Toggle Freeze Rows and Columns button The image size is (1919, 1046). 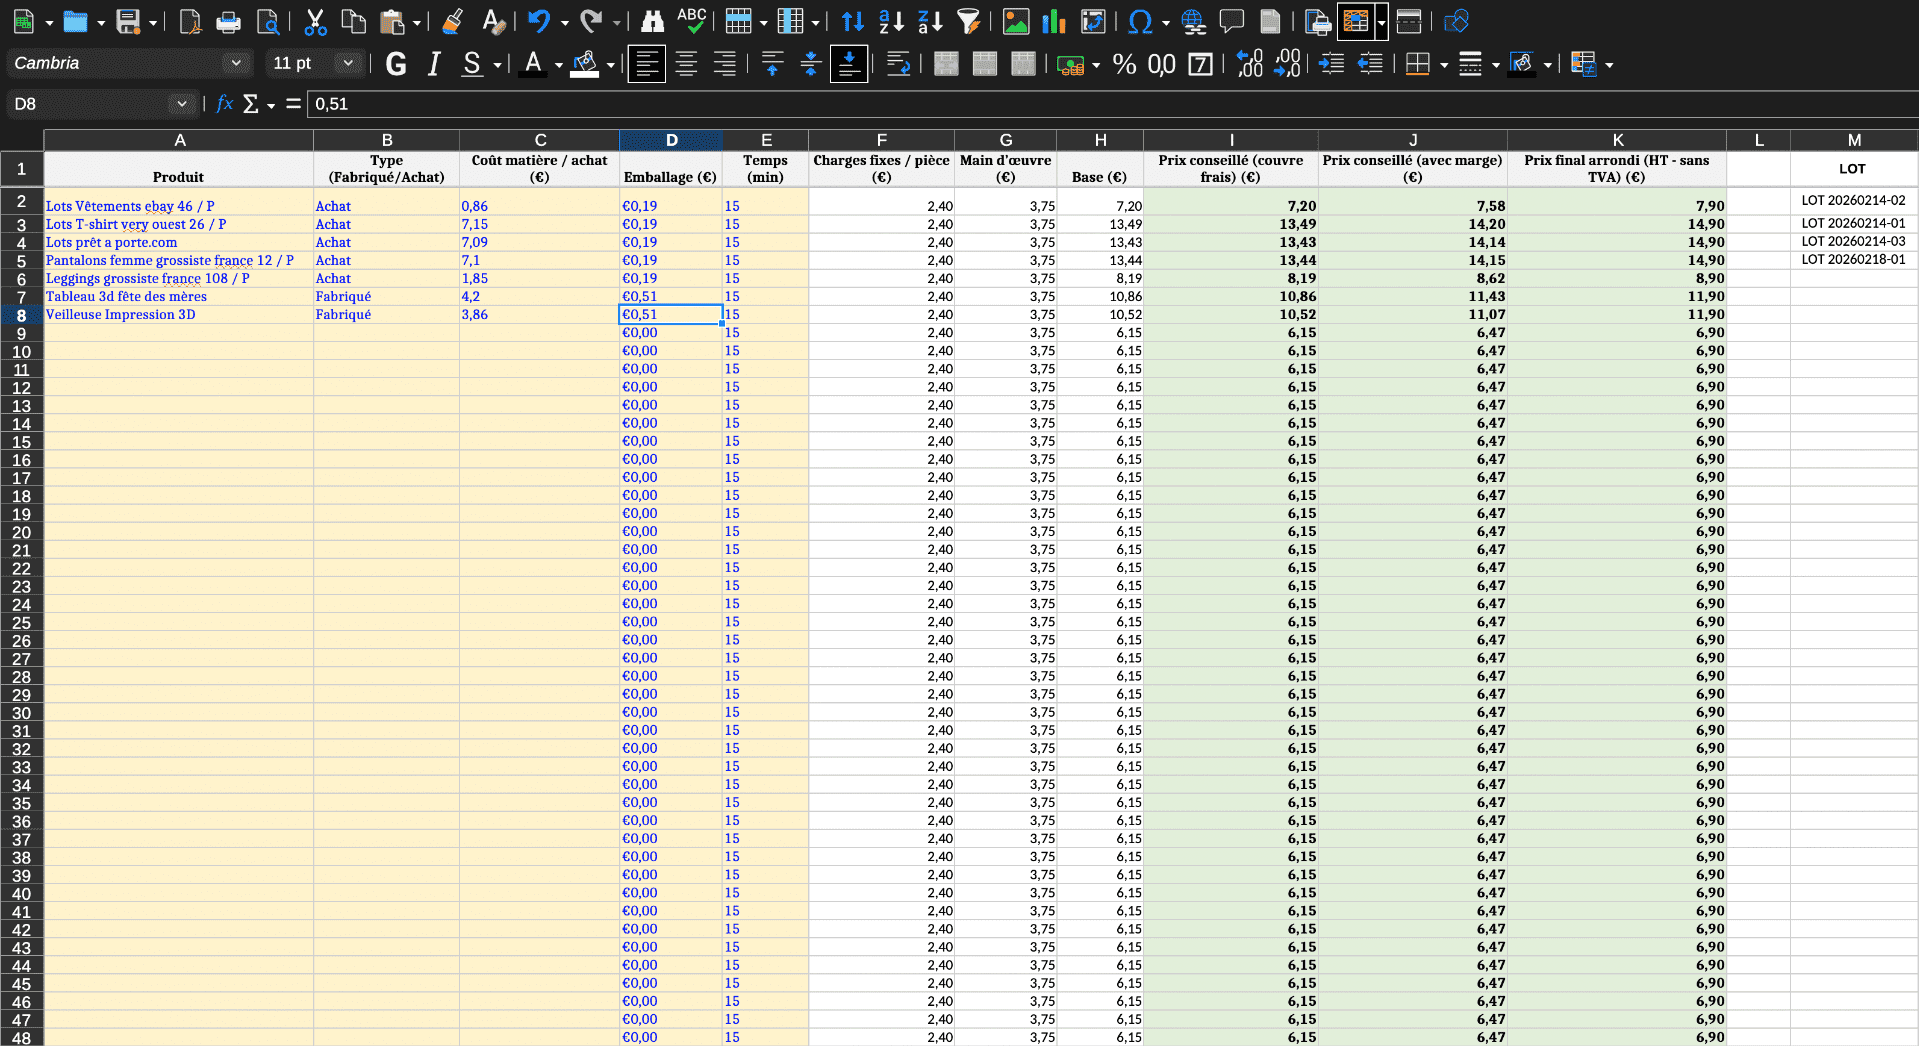[1355, 21]
